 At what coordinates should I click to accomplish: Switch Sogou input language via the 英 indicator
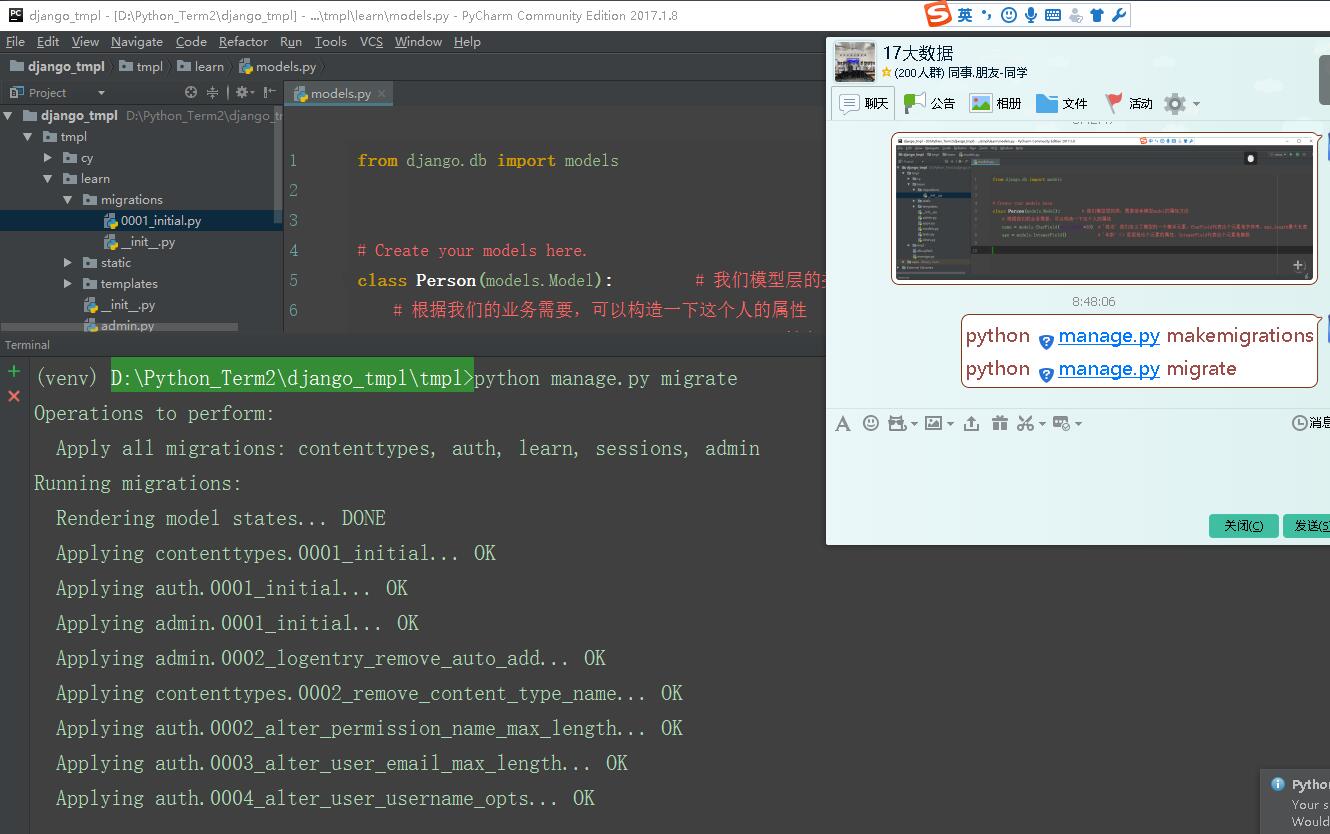coord(964,14)
